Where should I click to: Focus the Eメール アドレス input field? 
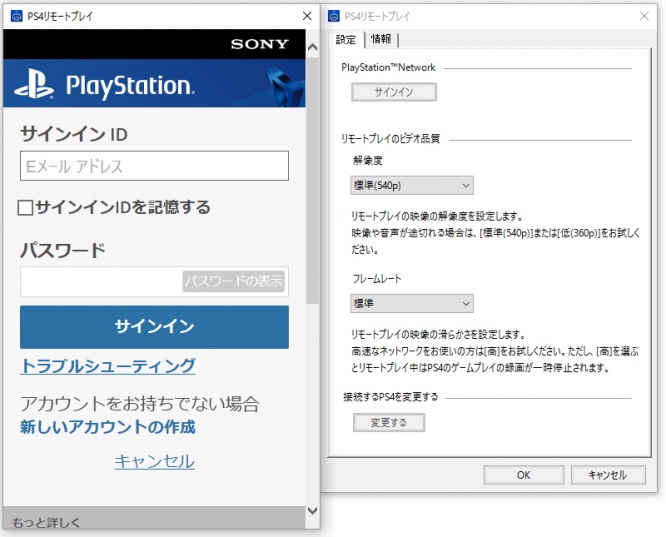(x=154, y=166)
